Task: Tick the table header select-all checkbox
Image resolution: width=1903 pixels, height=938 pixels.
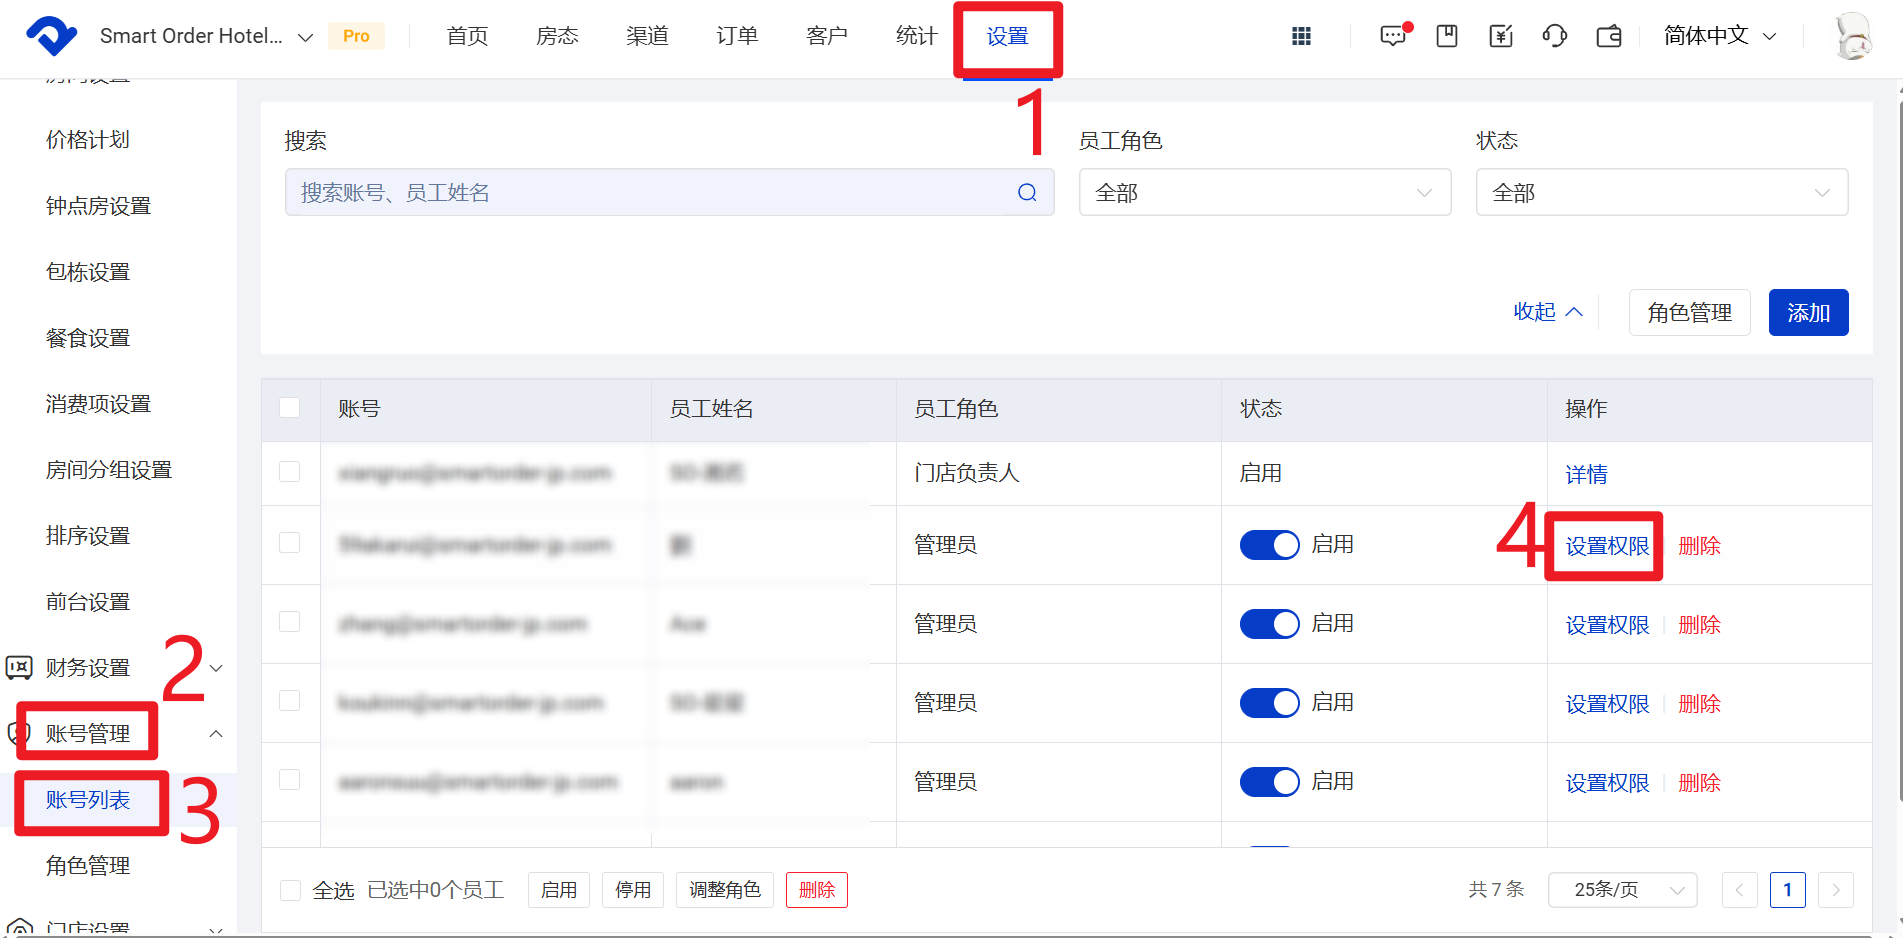Action: coord(290,408)
